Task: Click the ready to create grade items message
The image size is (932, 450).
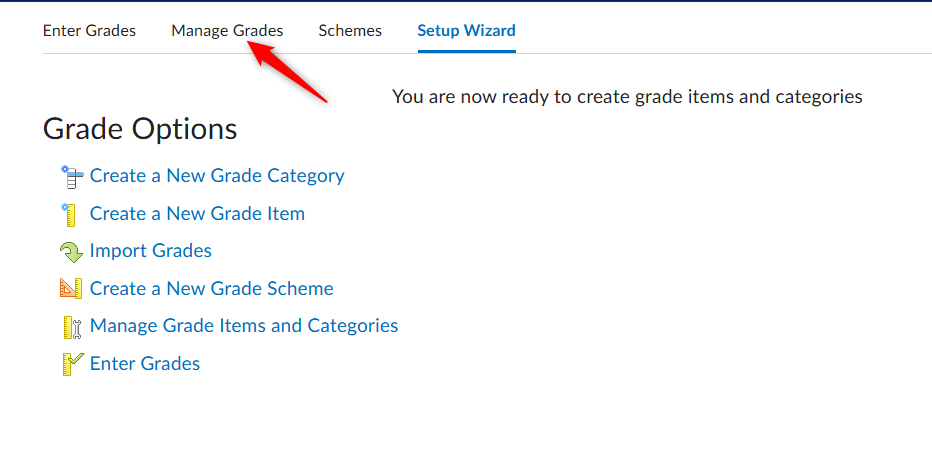Action: [x=627, y=97]
